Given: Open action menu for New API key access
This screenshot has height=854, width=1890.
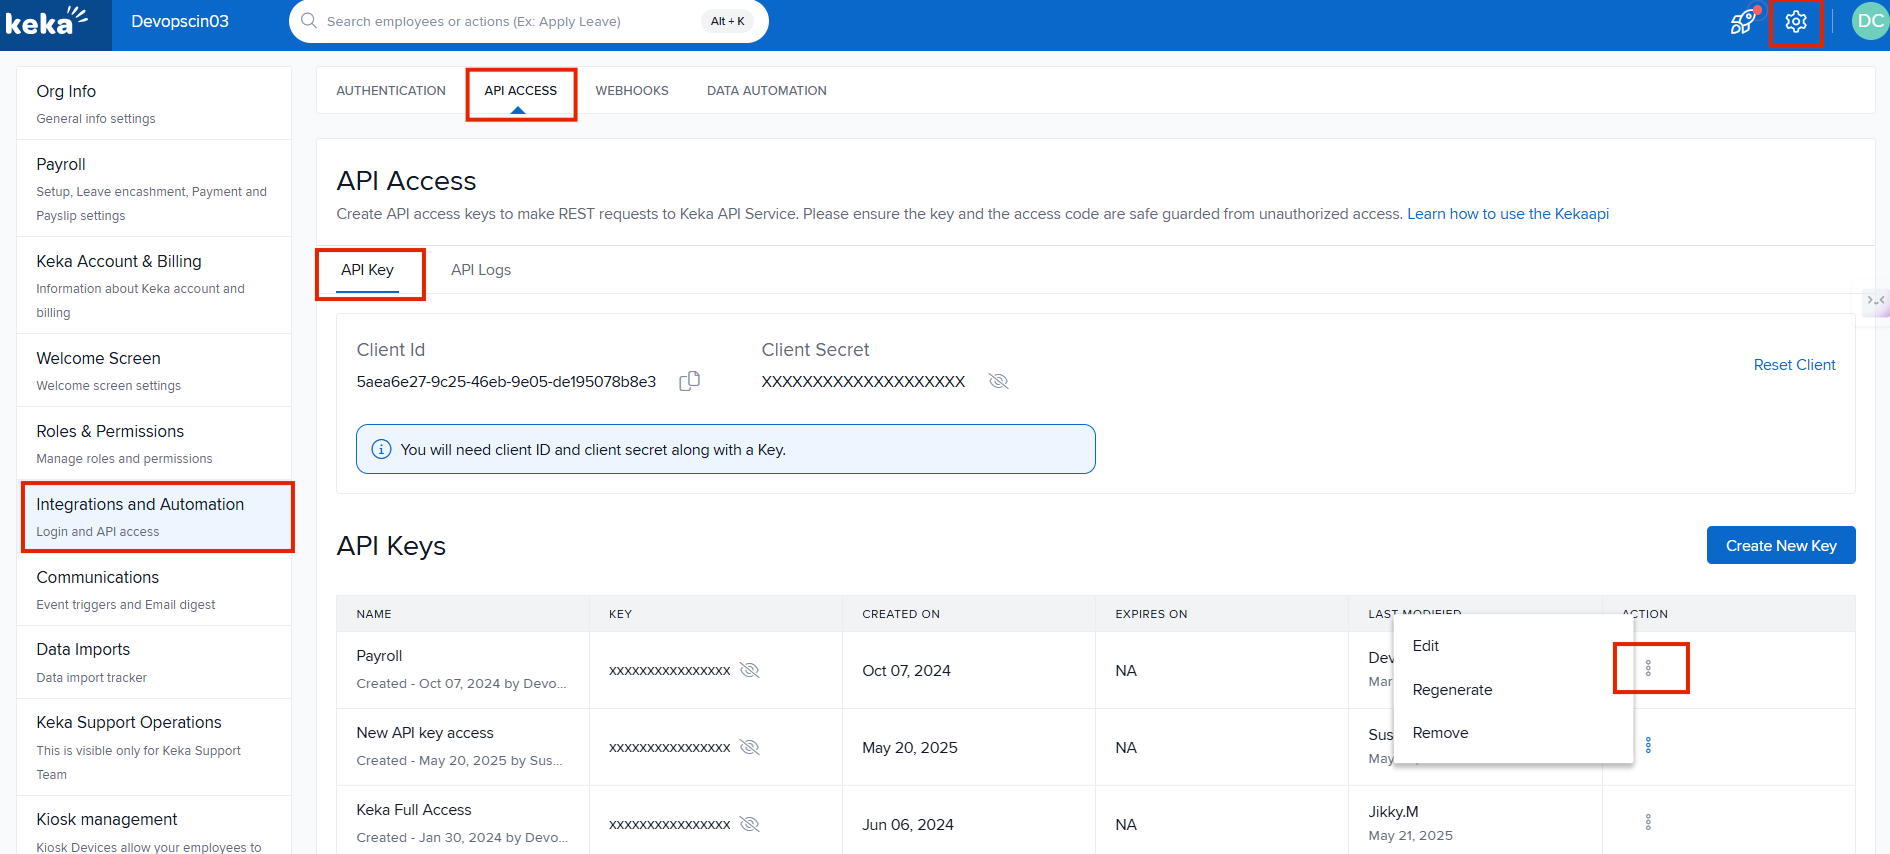Looking at the screenshot, I should coord(1648,746).
